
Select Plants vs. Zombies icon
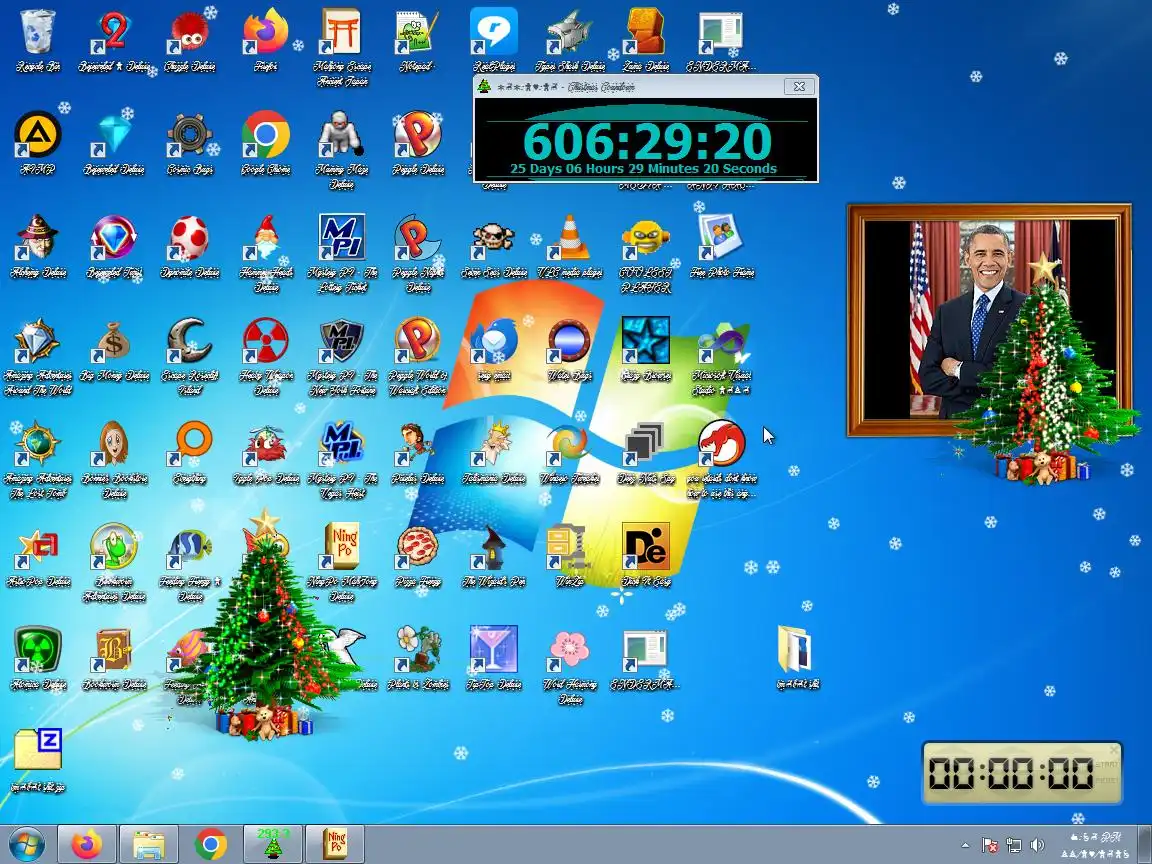tap(417, 650)
